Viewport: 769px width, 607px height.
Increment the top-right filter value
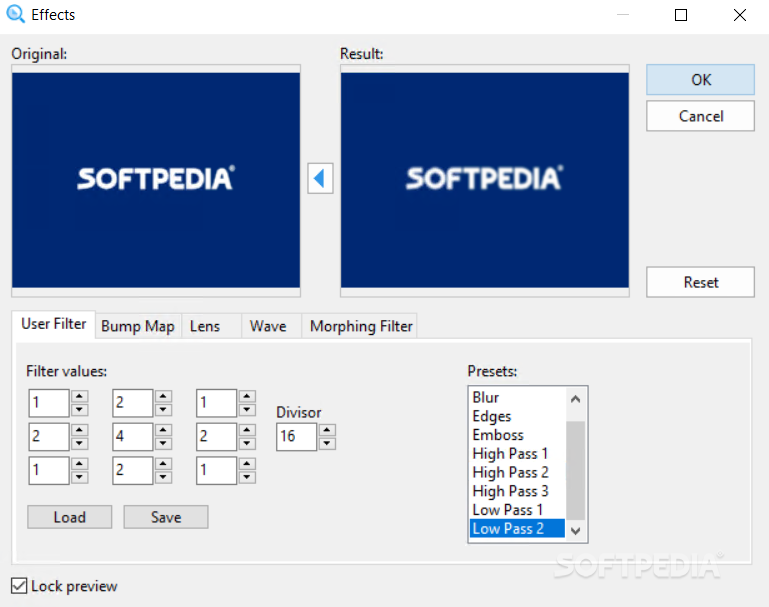pos(247,396)
